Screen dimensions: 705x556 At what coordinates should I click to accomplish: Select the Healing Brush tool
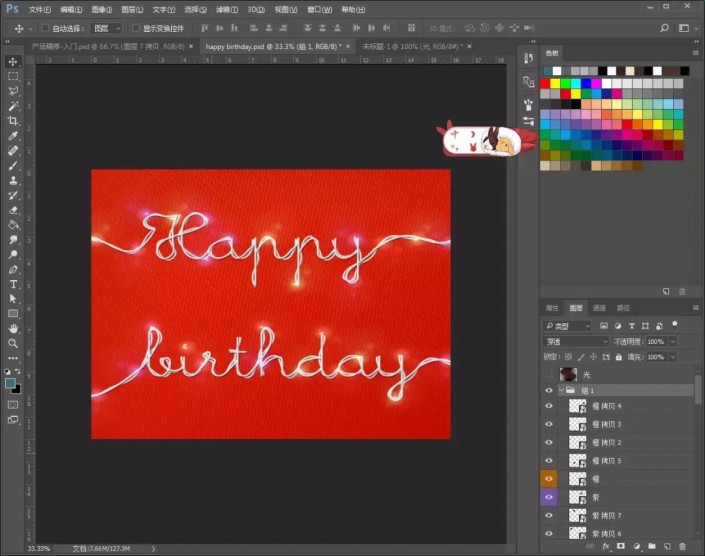13,151
